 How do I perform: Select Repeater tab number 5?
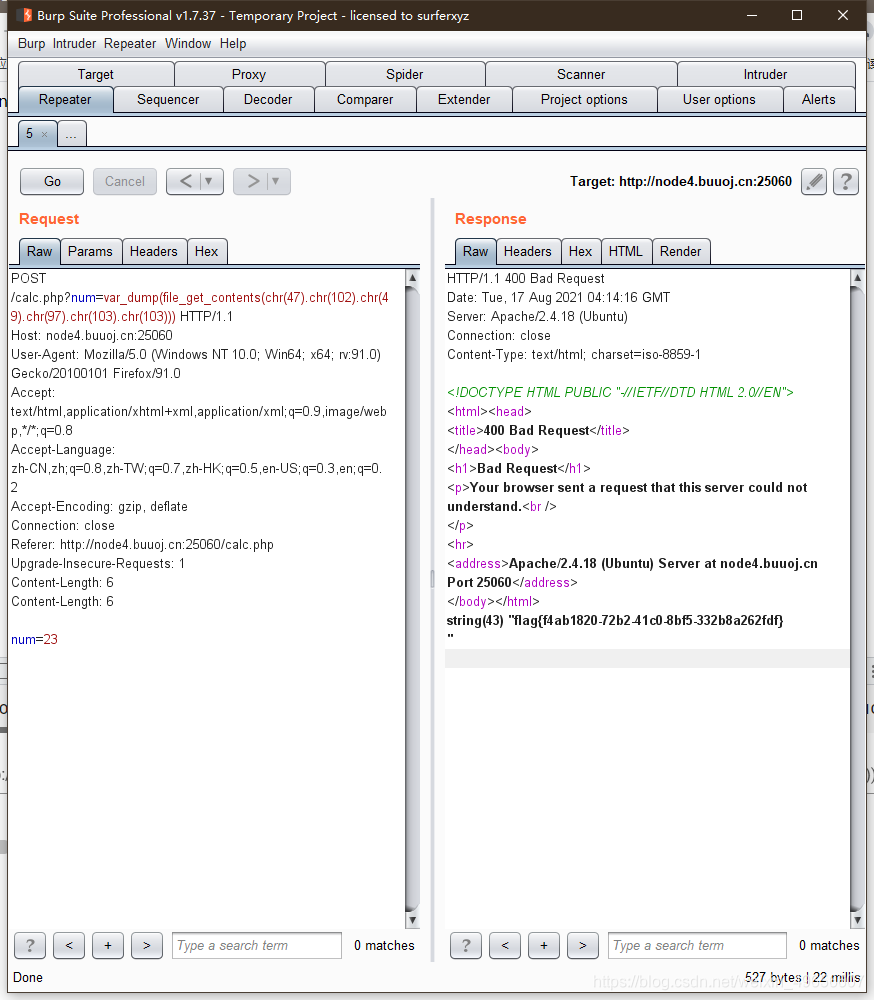coord(29,134)
